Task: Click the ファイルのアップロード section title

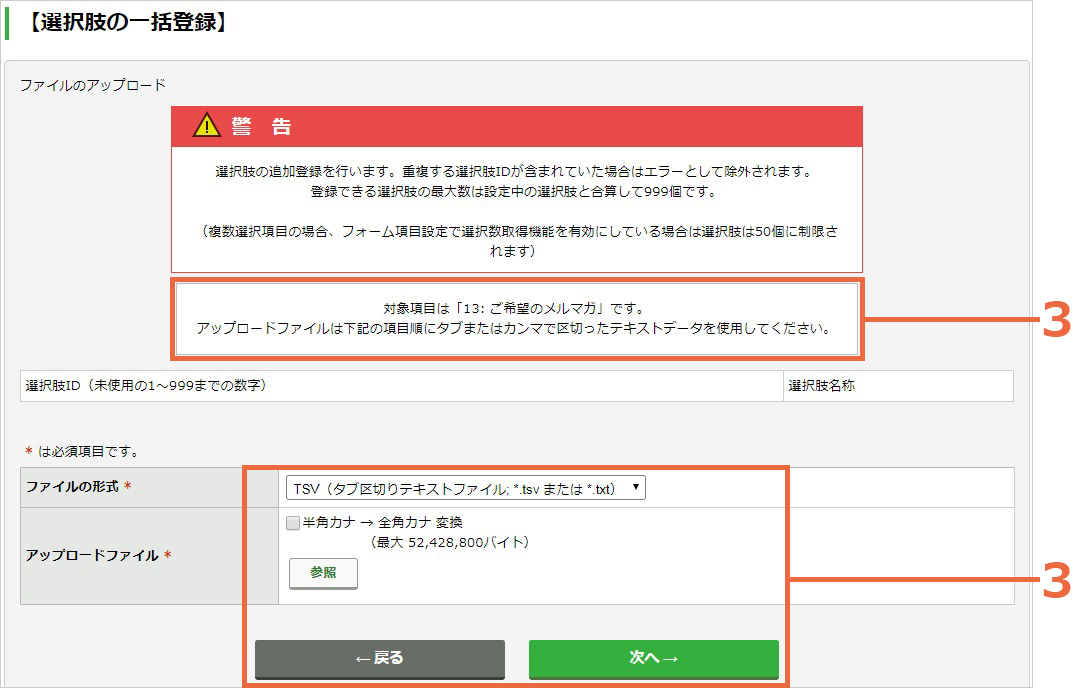Action: [93, 85]
